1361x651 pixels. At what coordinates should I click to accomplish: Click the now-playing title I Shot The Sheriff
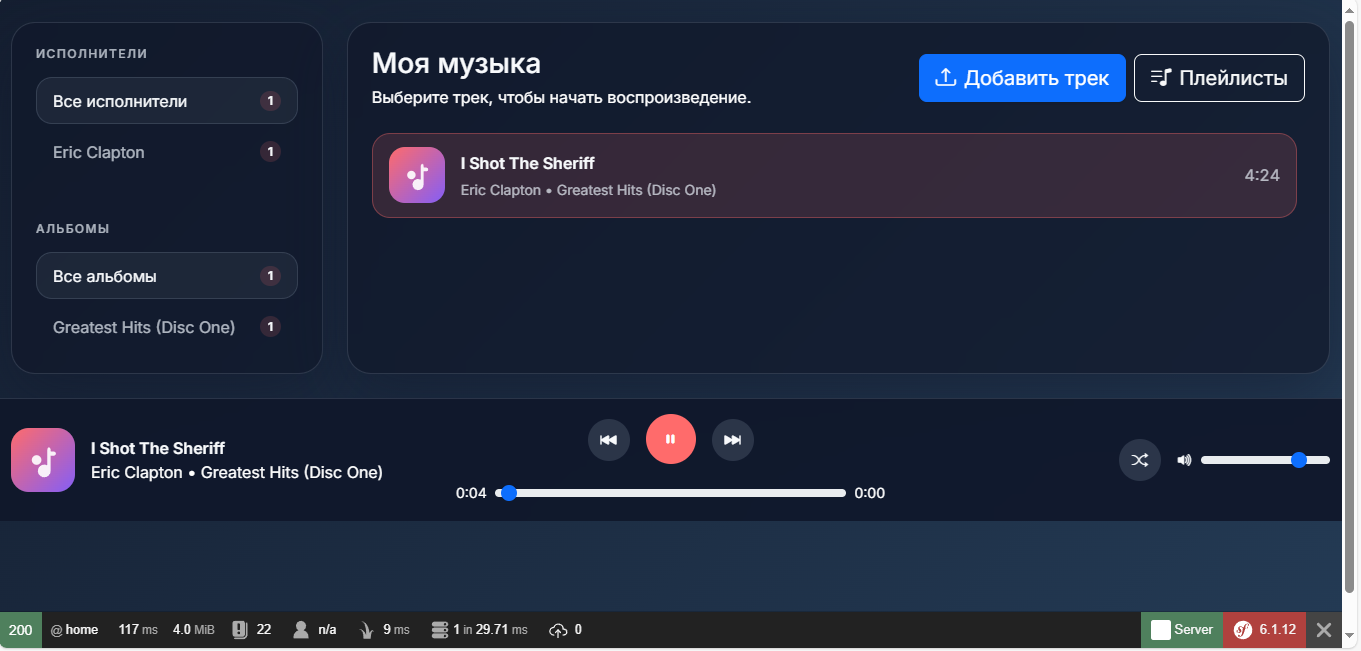158,448
